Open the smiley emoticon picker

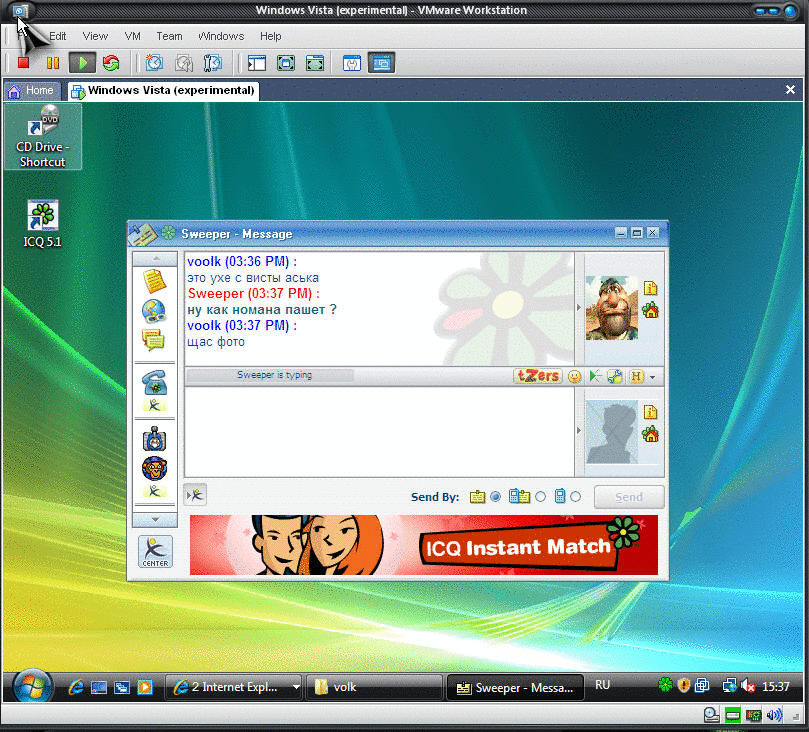[x=574, y=377]
